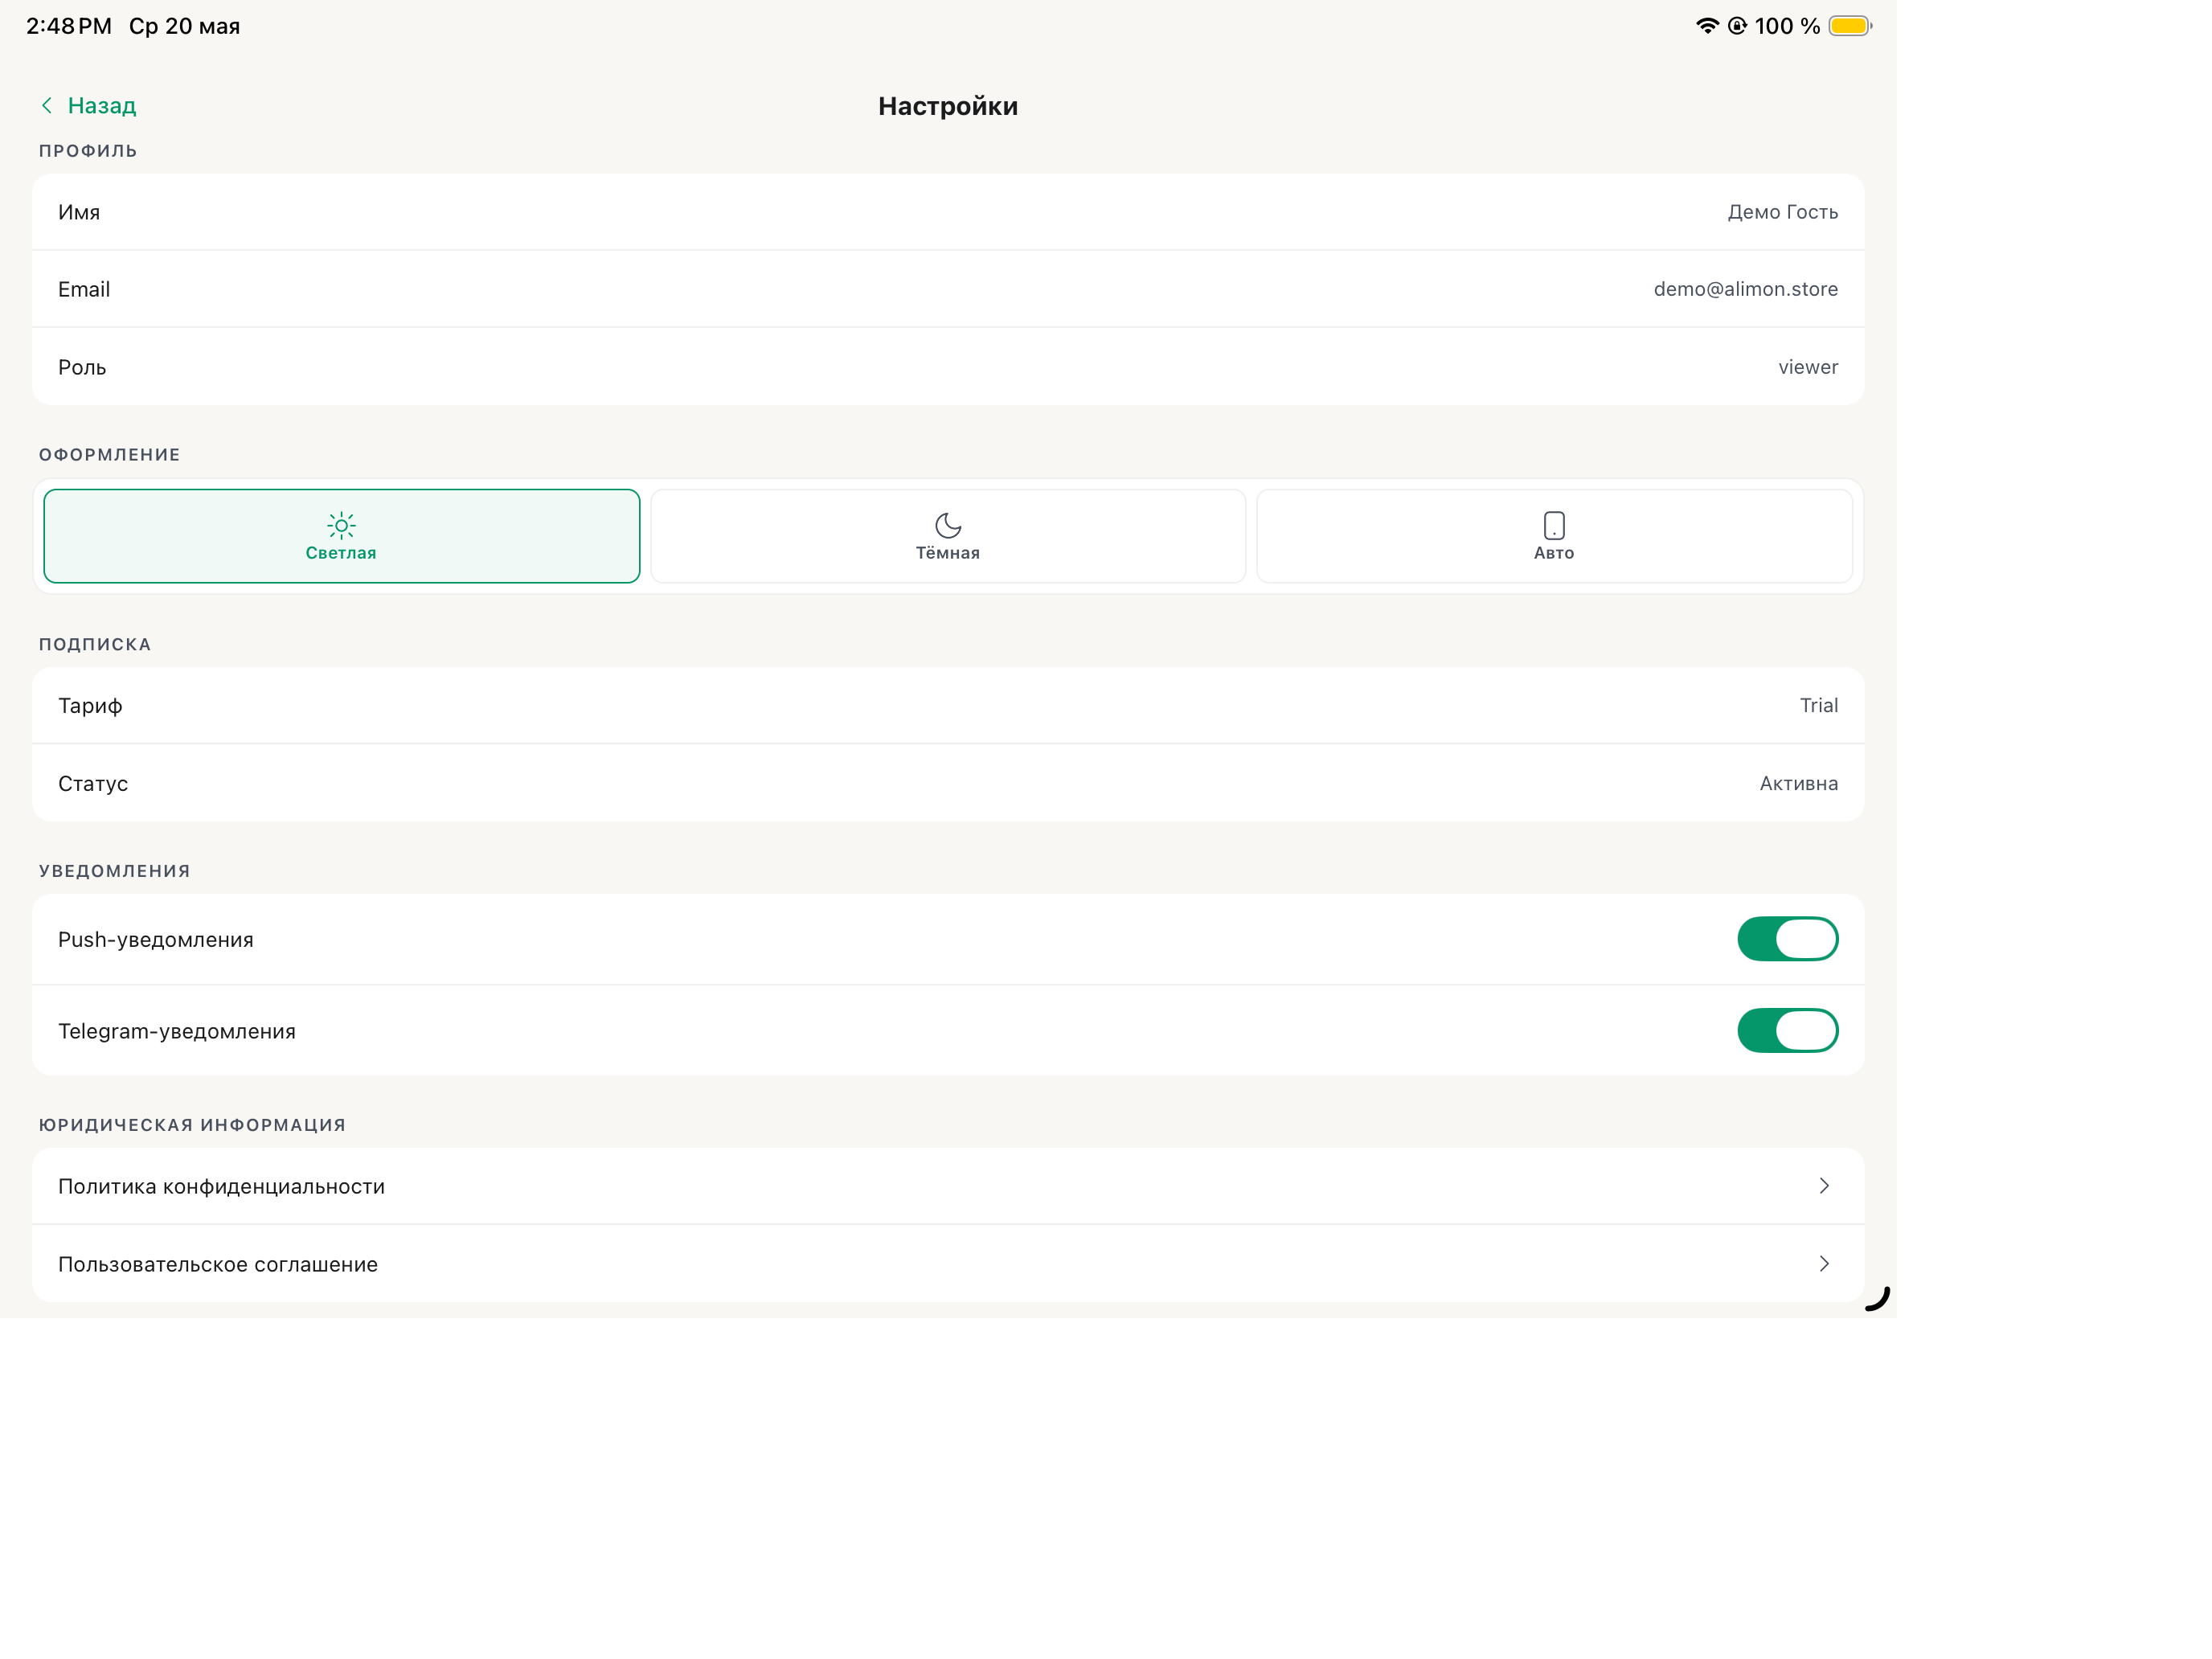This screenshot has width=2212, height=1659.
Task: Open the Пользовательское соглашение row
Action: coord(948,1264)
